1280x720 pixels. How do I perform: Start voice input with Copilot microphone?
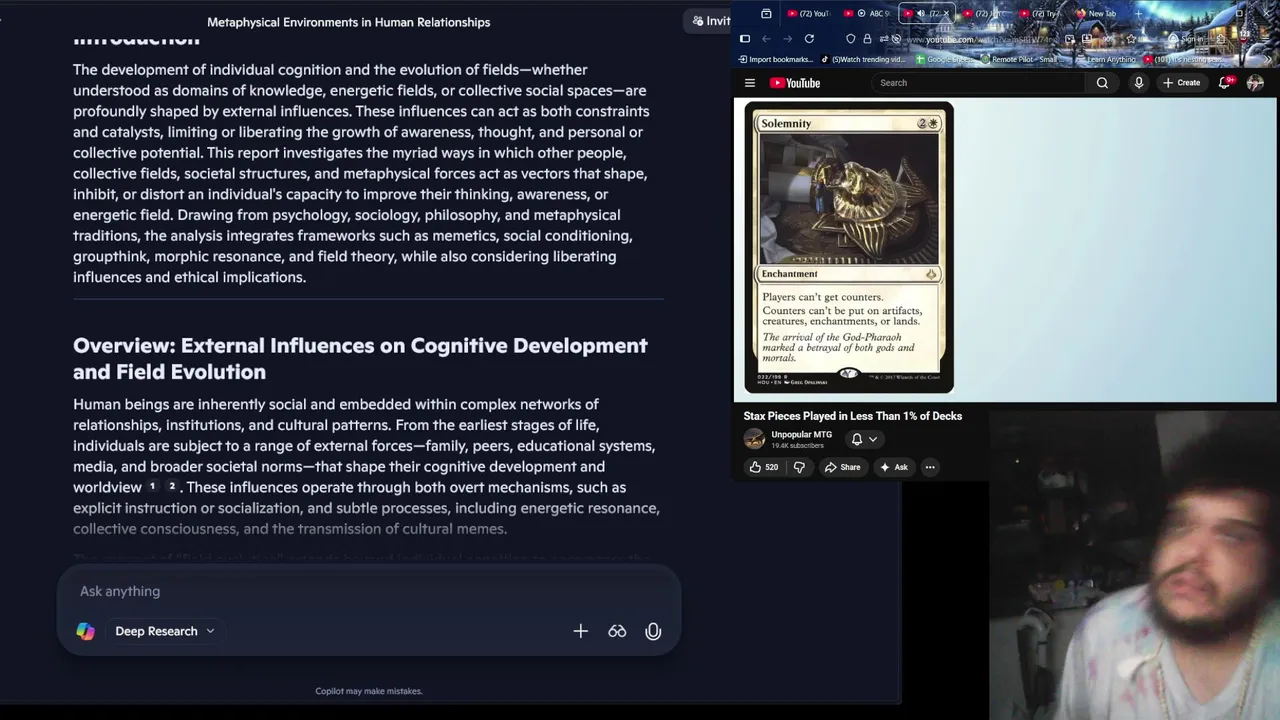tap(653, 631)
